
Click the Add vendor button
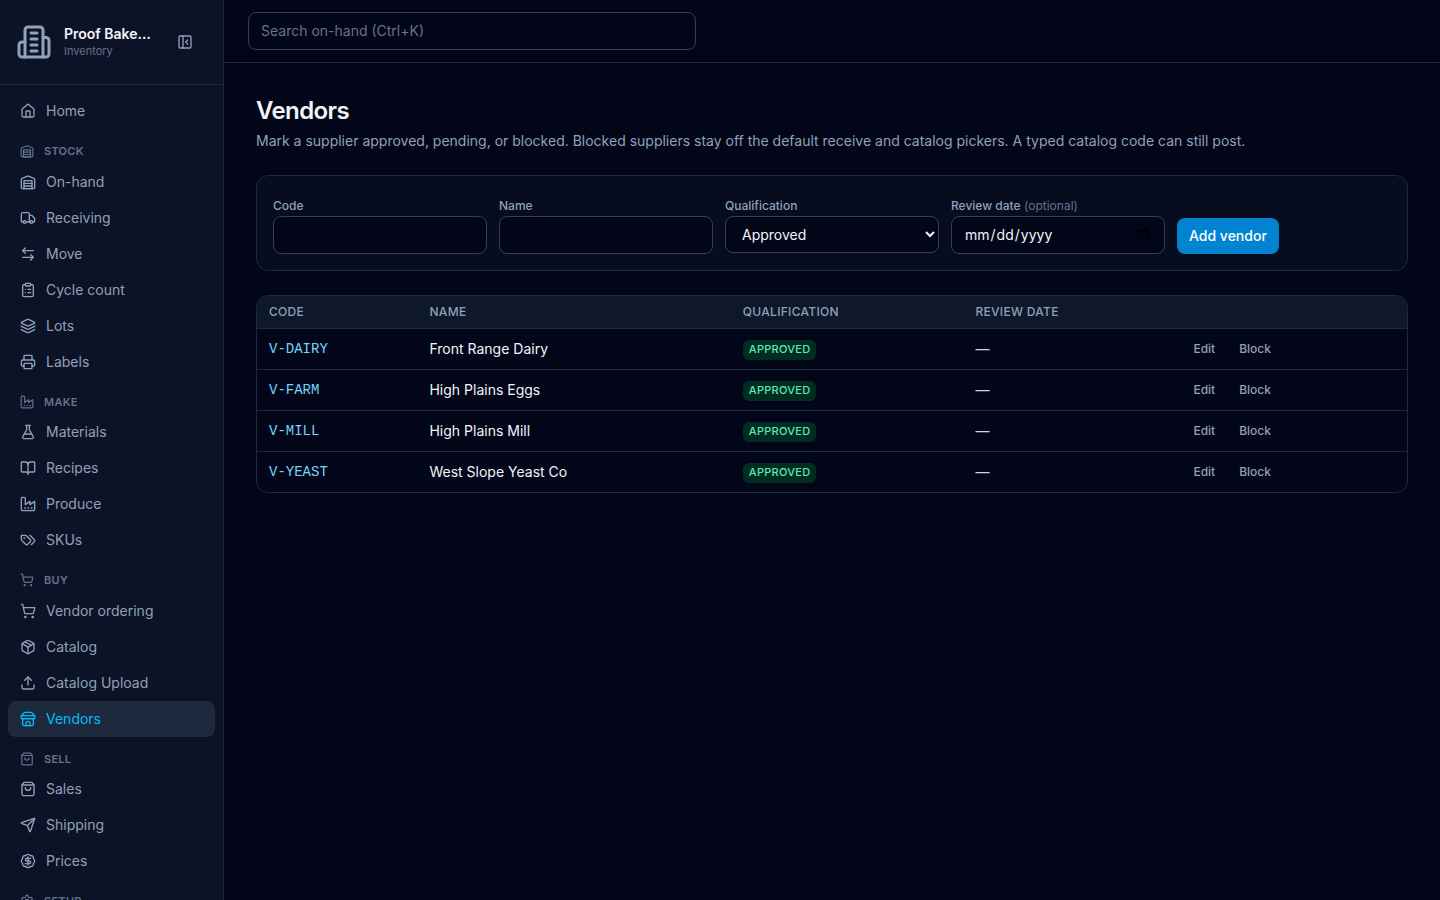tap(1227, 236)
